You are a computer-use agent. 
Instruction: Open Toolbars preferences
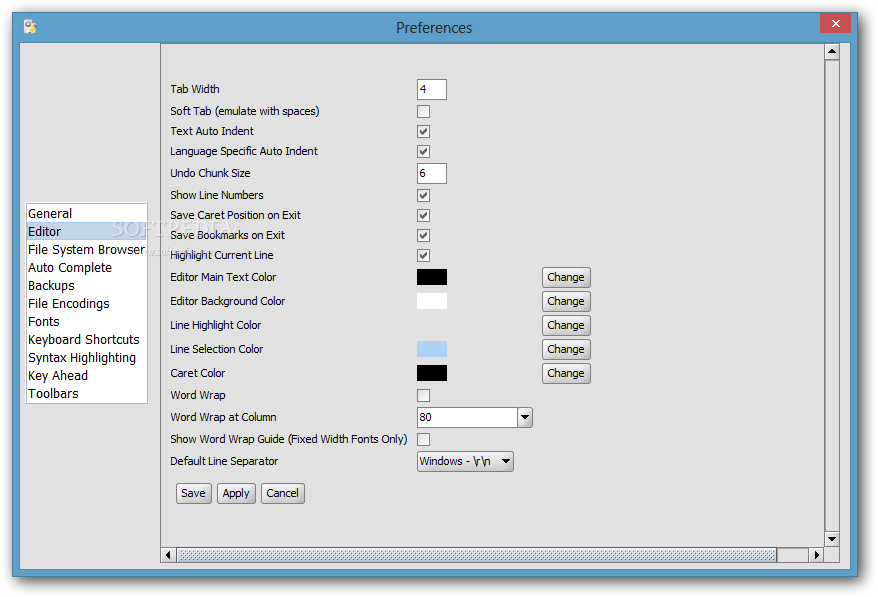click(86, 393)
